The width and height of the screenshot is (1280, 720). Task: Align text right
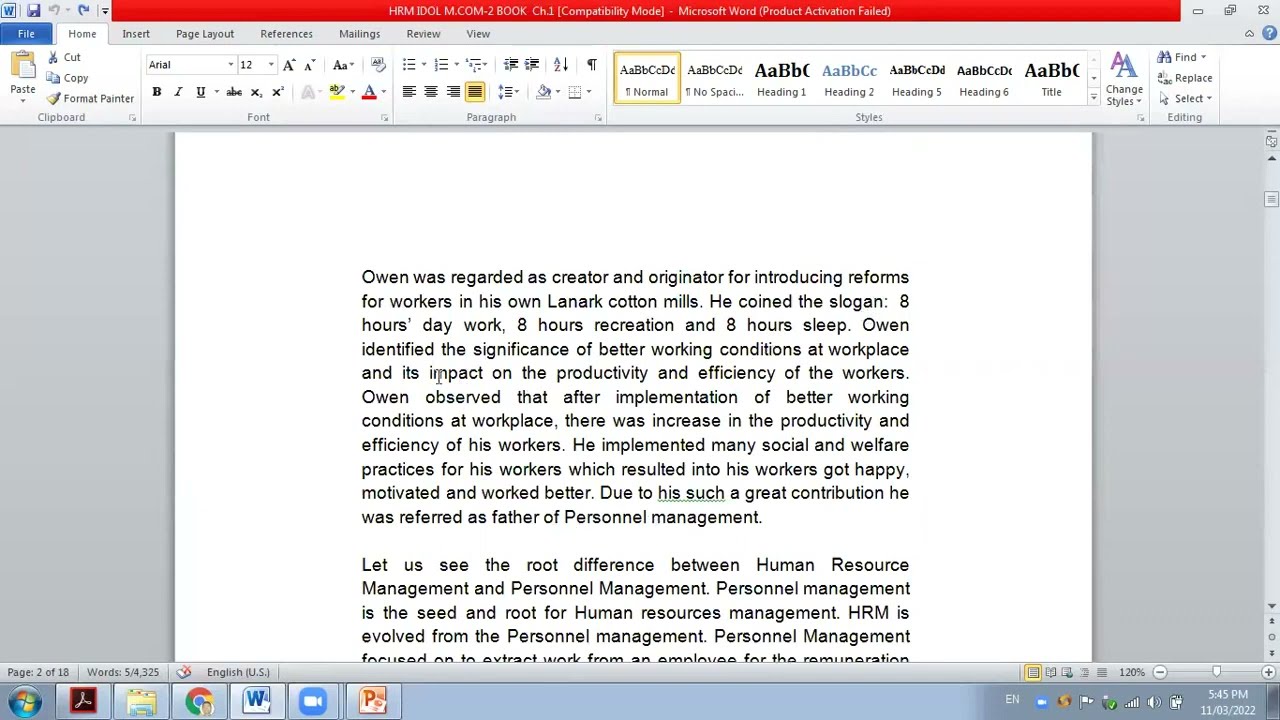[x=453, y=92]
